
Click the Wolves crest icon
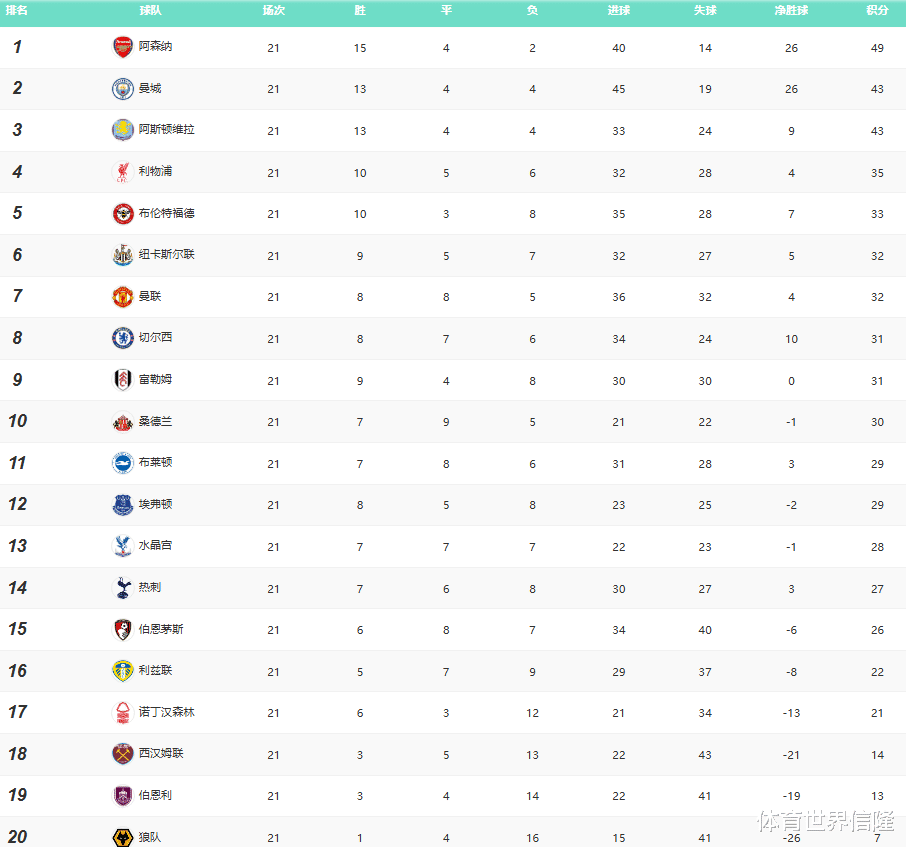[122, 837]
